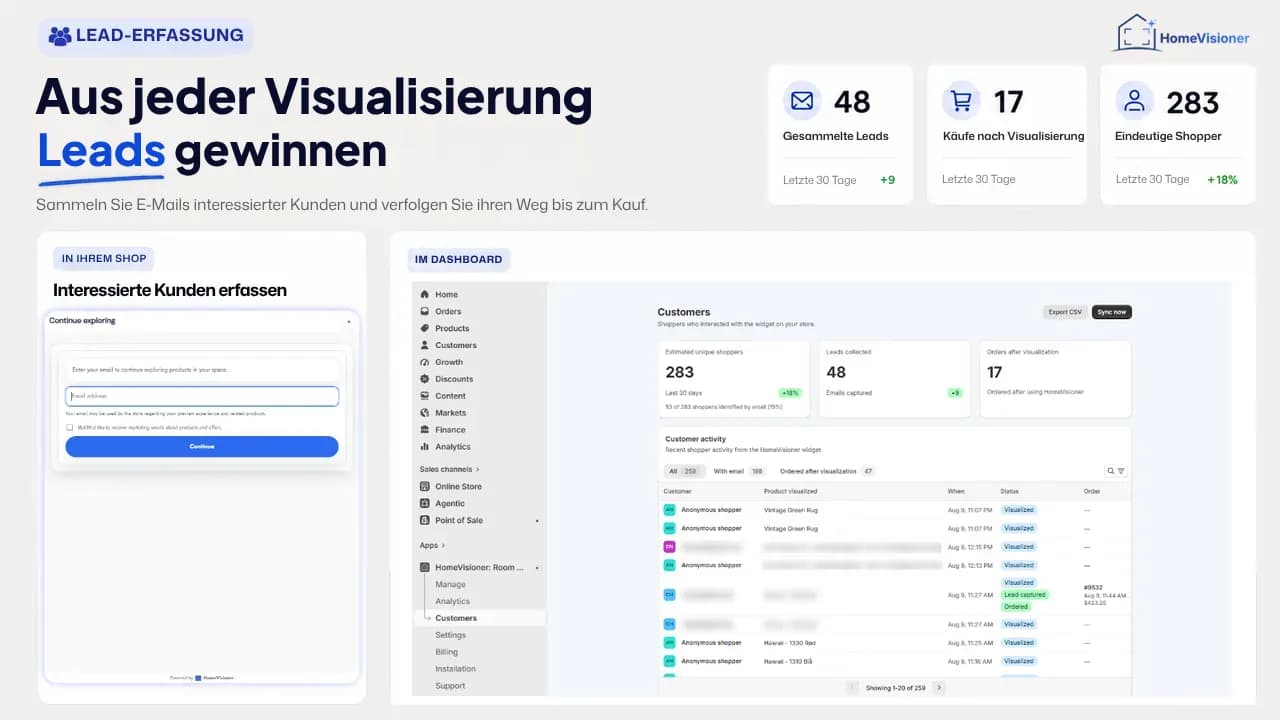This screenshot has height=720, width=1280.
Task: Click the Product visualized column header
Action: [x=790, y=491]
